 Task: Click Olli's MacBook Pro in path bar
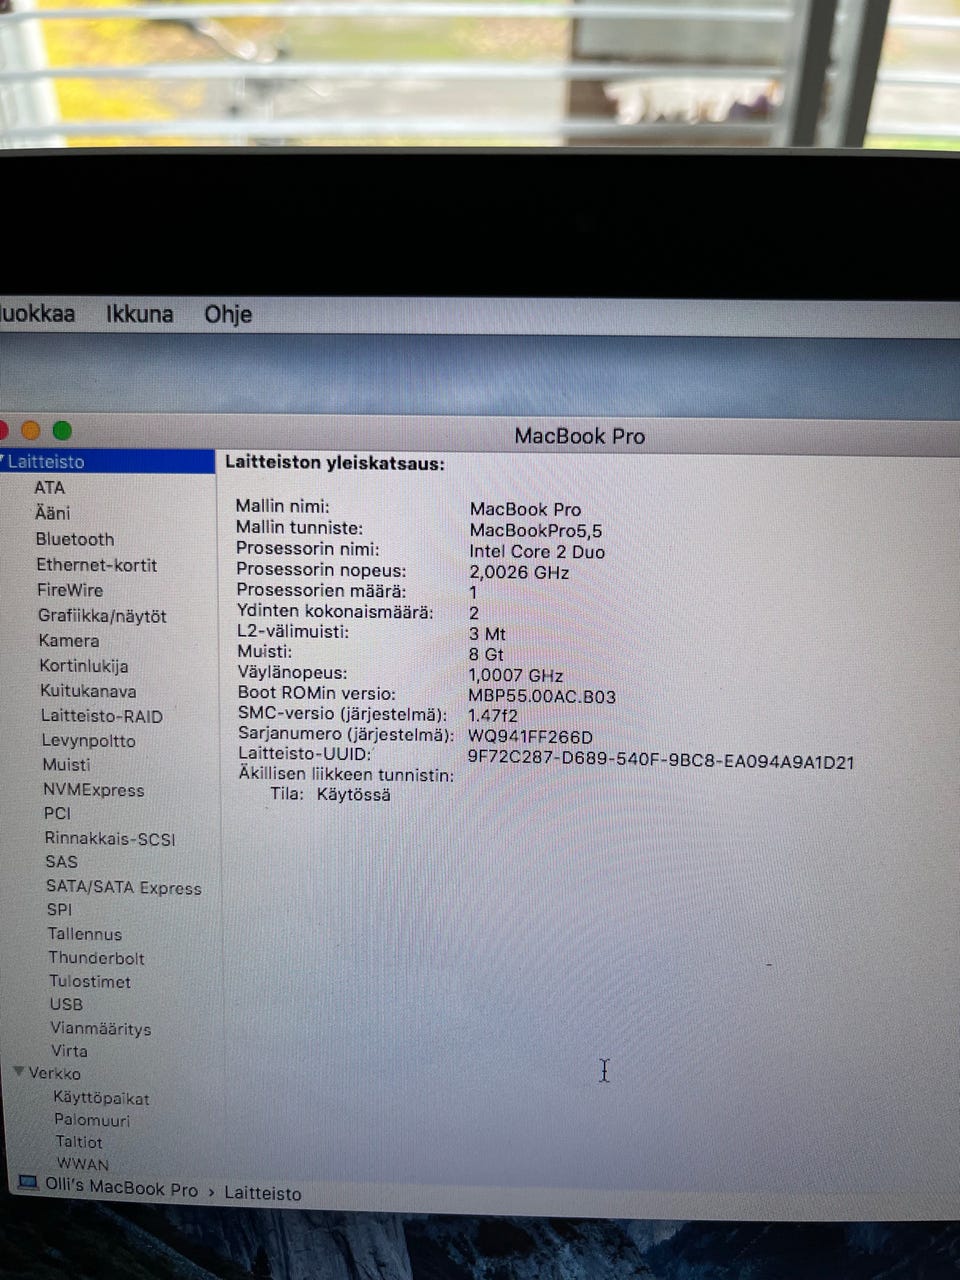click(121, 1187)
